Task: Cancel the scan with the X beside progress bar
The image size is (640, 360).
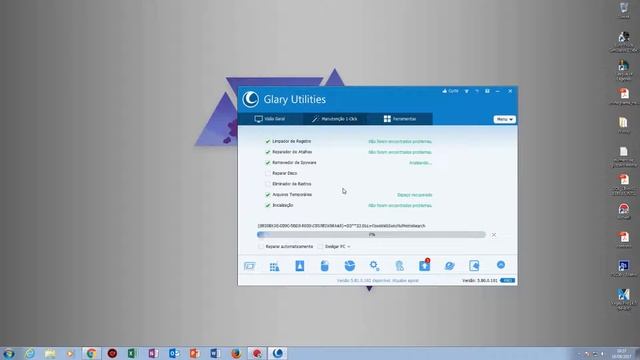Action: coord(493,235)
